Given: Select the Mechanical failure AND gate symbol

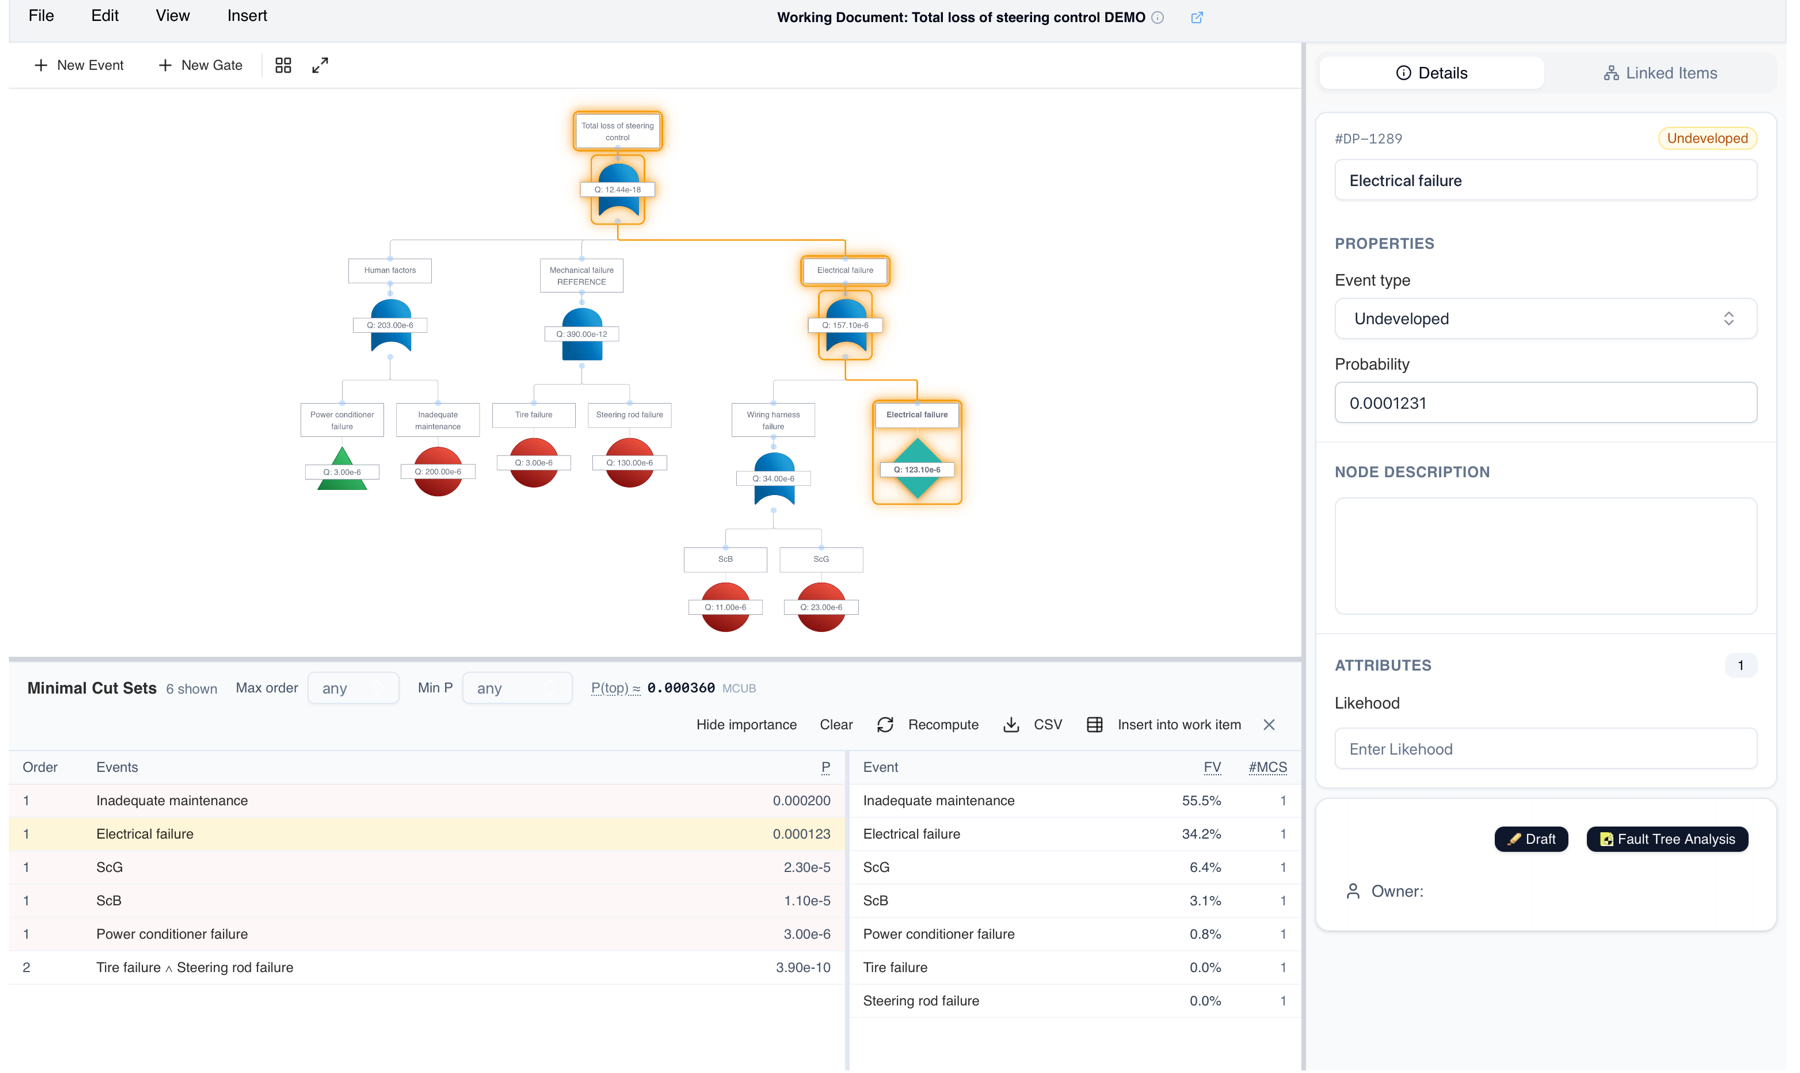Looking at the screenshot, I should pyautogui.click(x=582, y=334).
